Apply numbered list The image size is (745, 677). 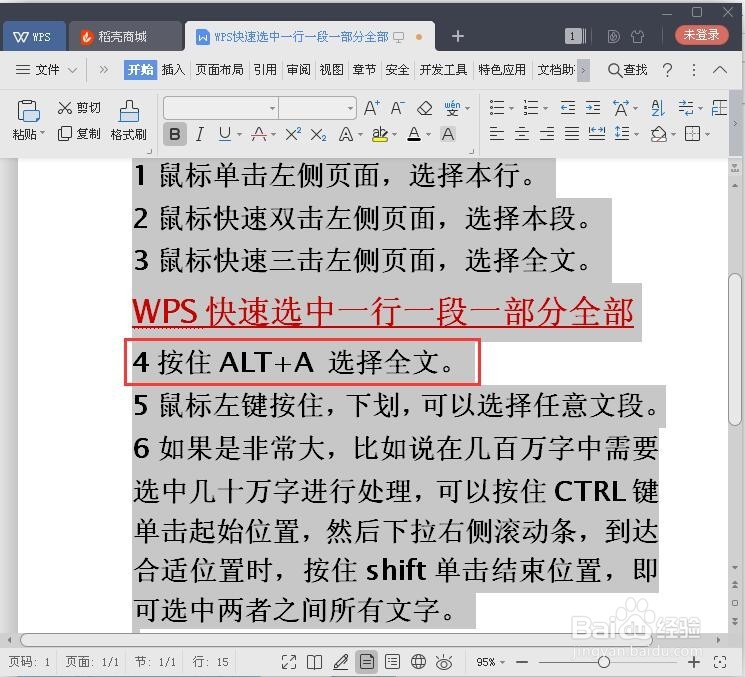(x=531, y=108)
